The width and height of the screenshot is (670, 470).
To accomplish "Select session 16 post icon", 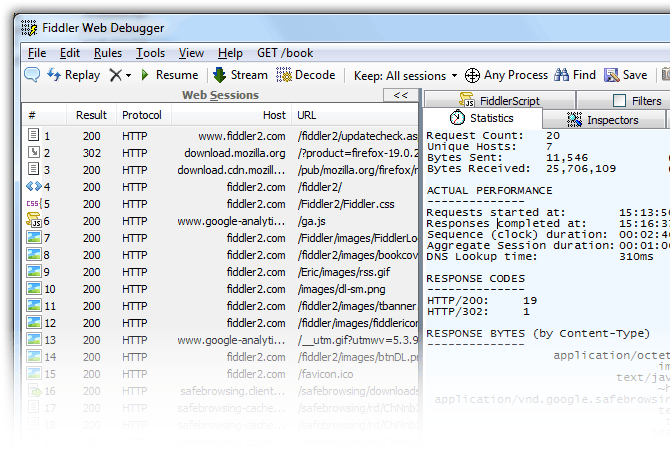I will click(x=34, y=391).
